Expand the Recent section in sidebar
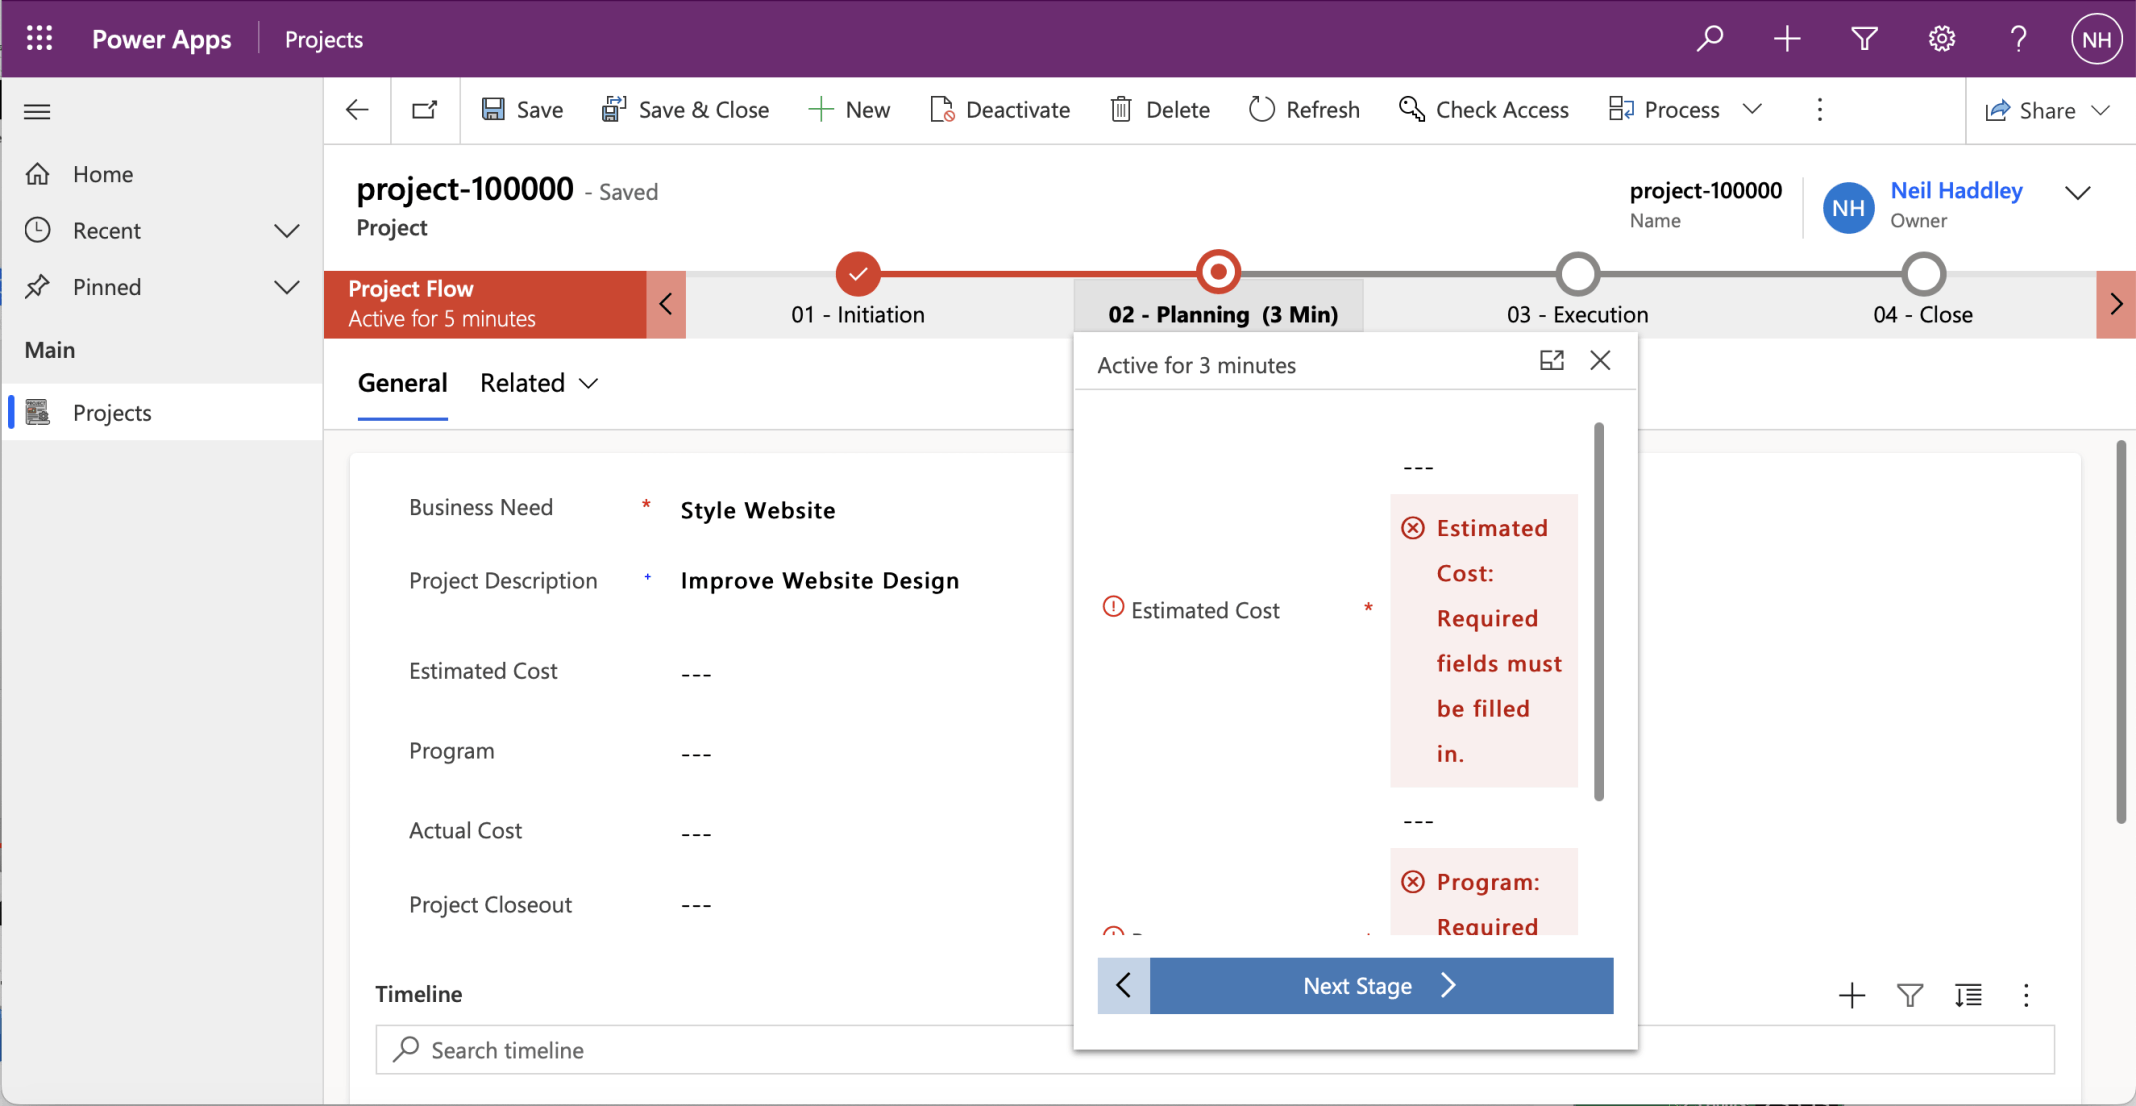 tap(286, 231)
